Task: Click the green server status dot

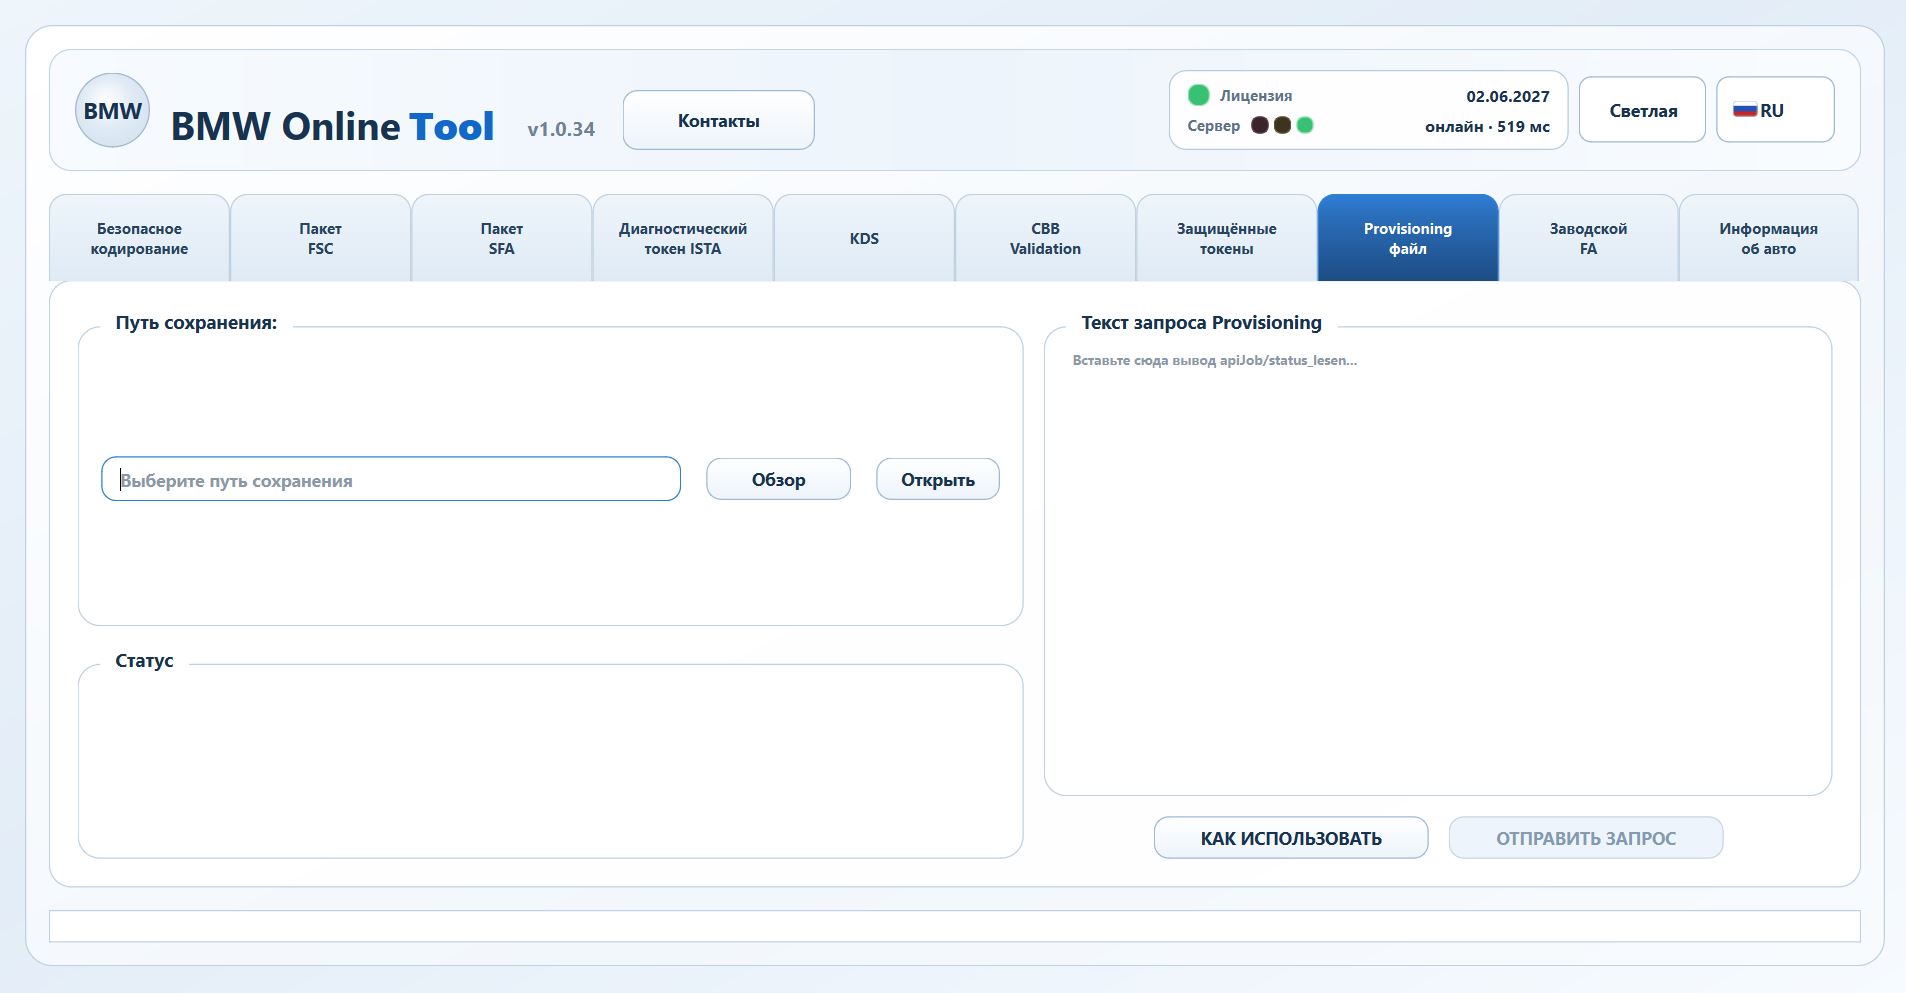Action: point(1304,125)
